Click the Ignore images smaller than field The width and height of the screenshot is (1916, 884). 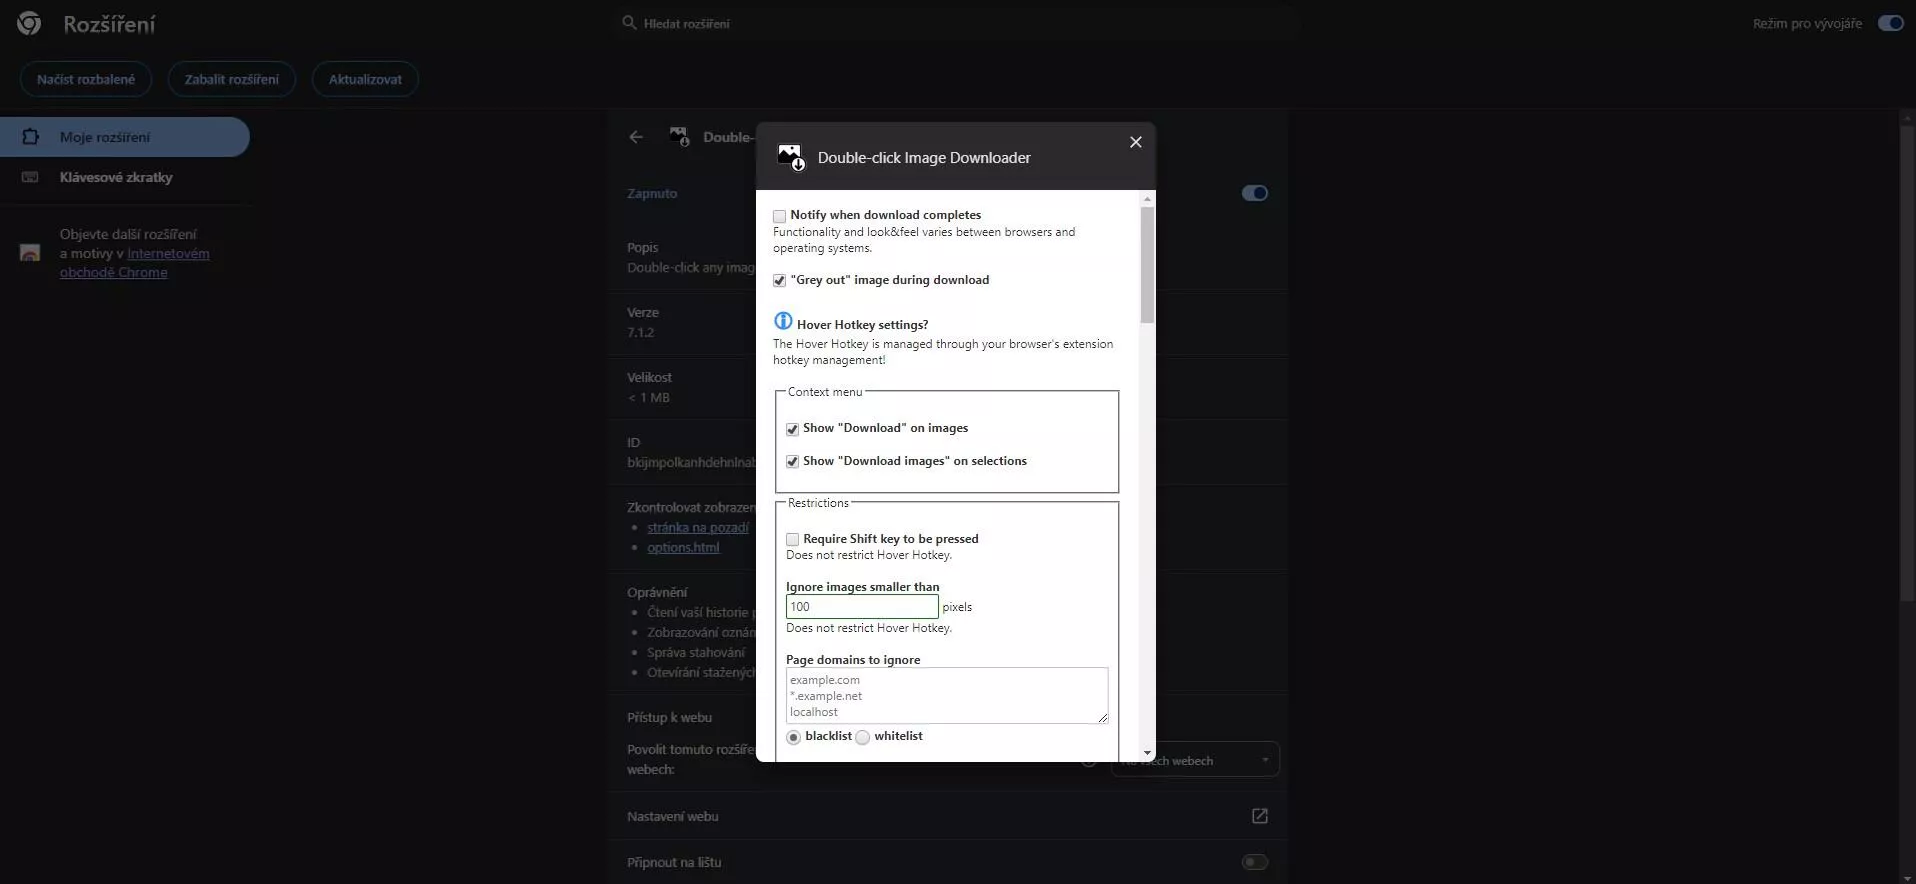click(861, 607)
